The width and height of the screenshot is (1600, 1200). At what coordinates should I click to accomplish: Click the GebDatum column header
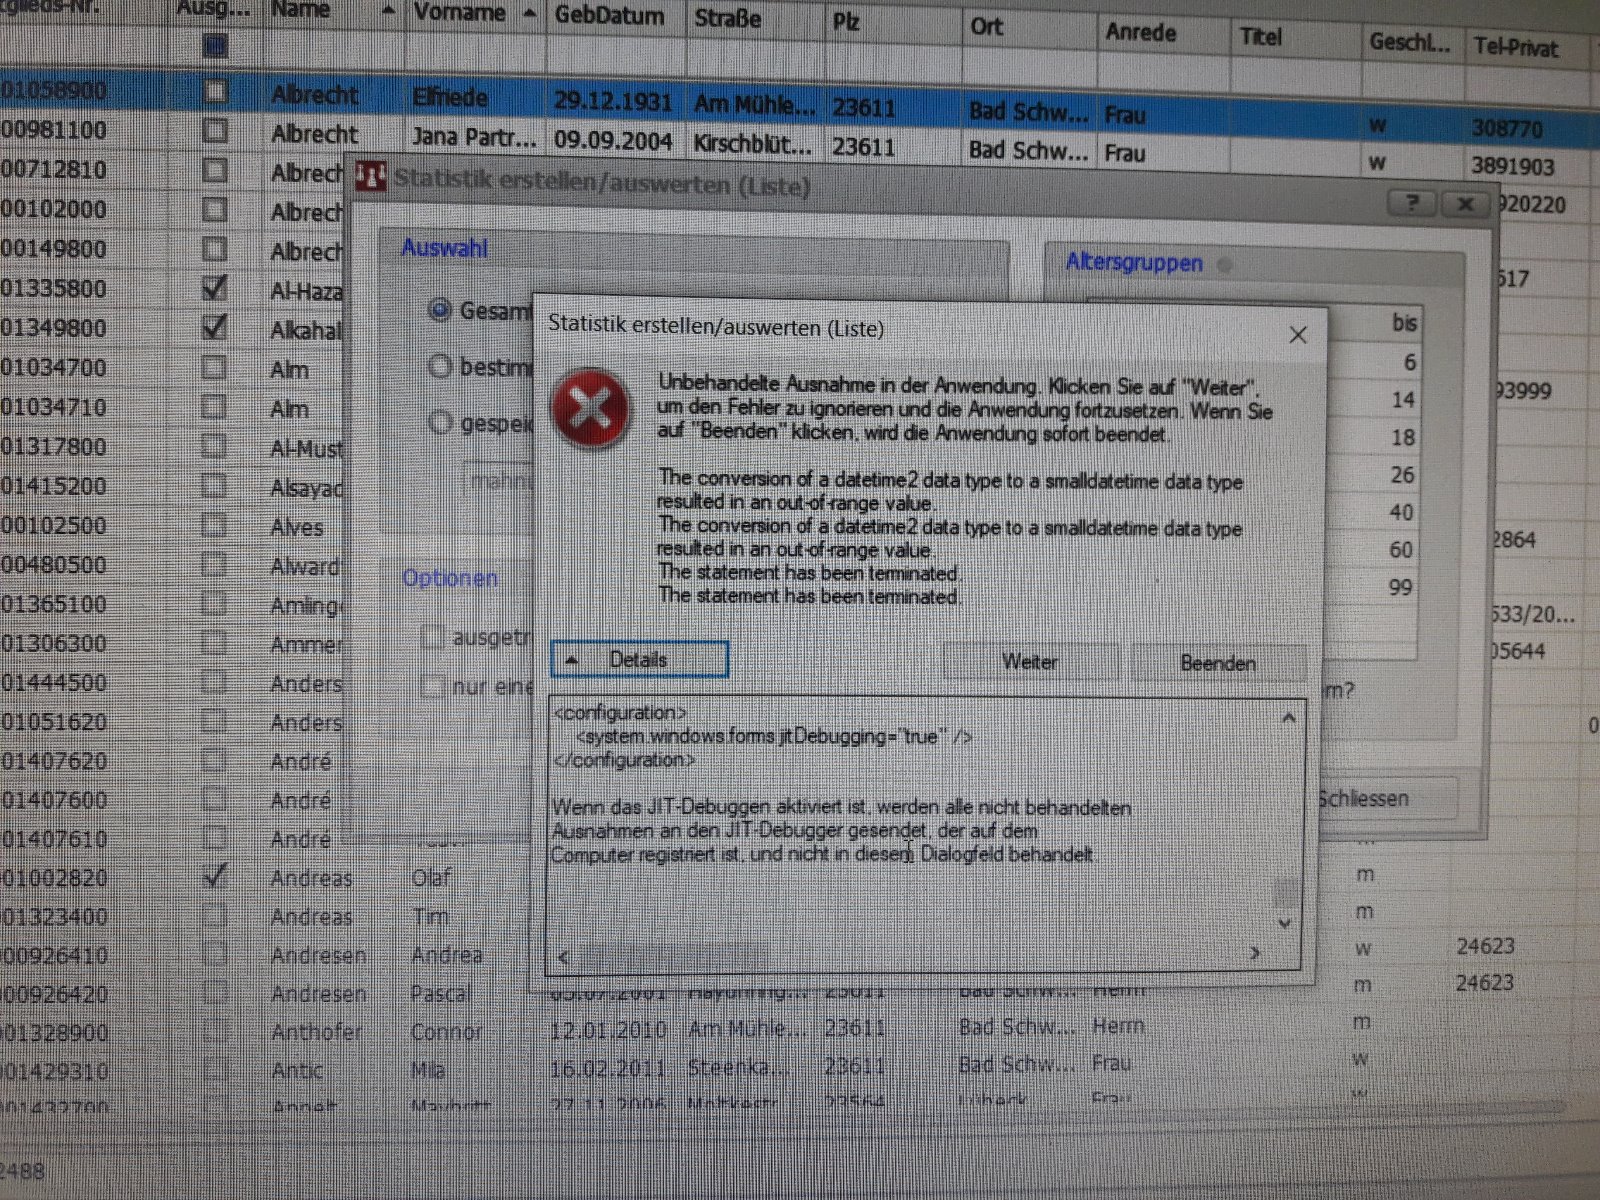pyautogui.click(x=609, y=15)
